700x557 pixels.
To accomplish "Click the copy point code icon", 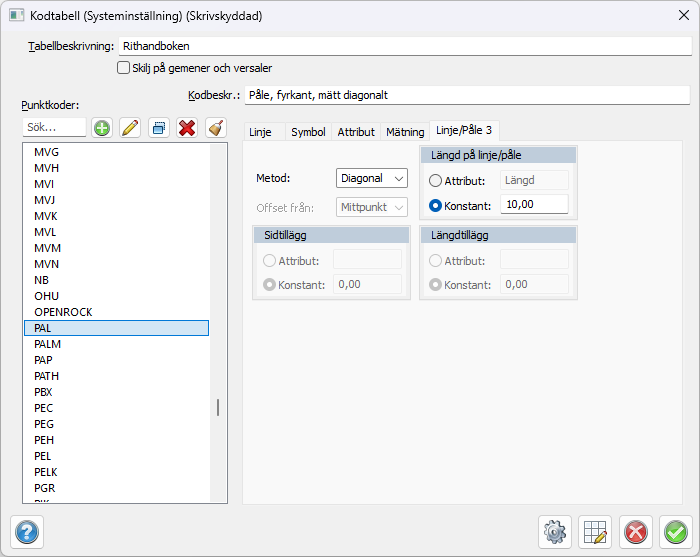I will tap(158, 128).
